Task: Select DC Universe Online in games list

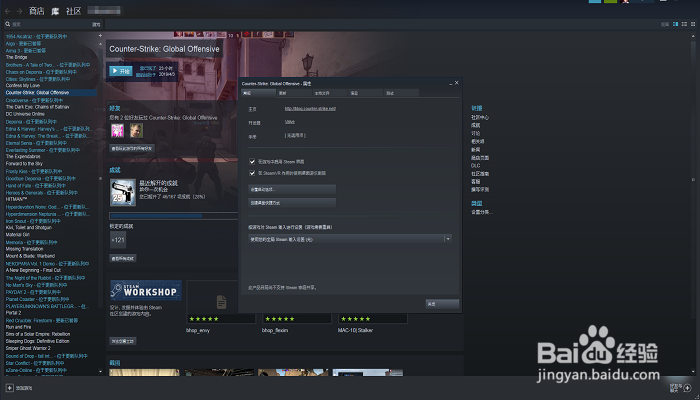Action: tap(25, 114)
